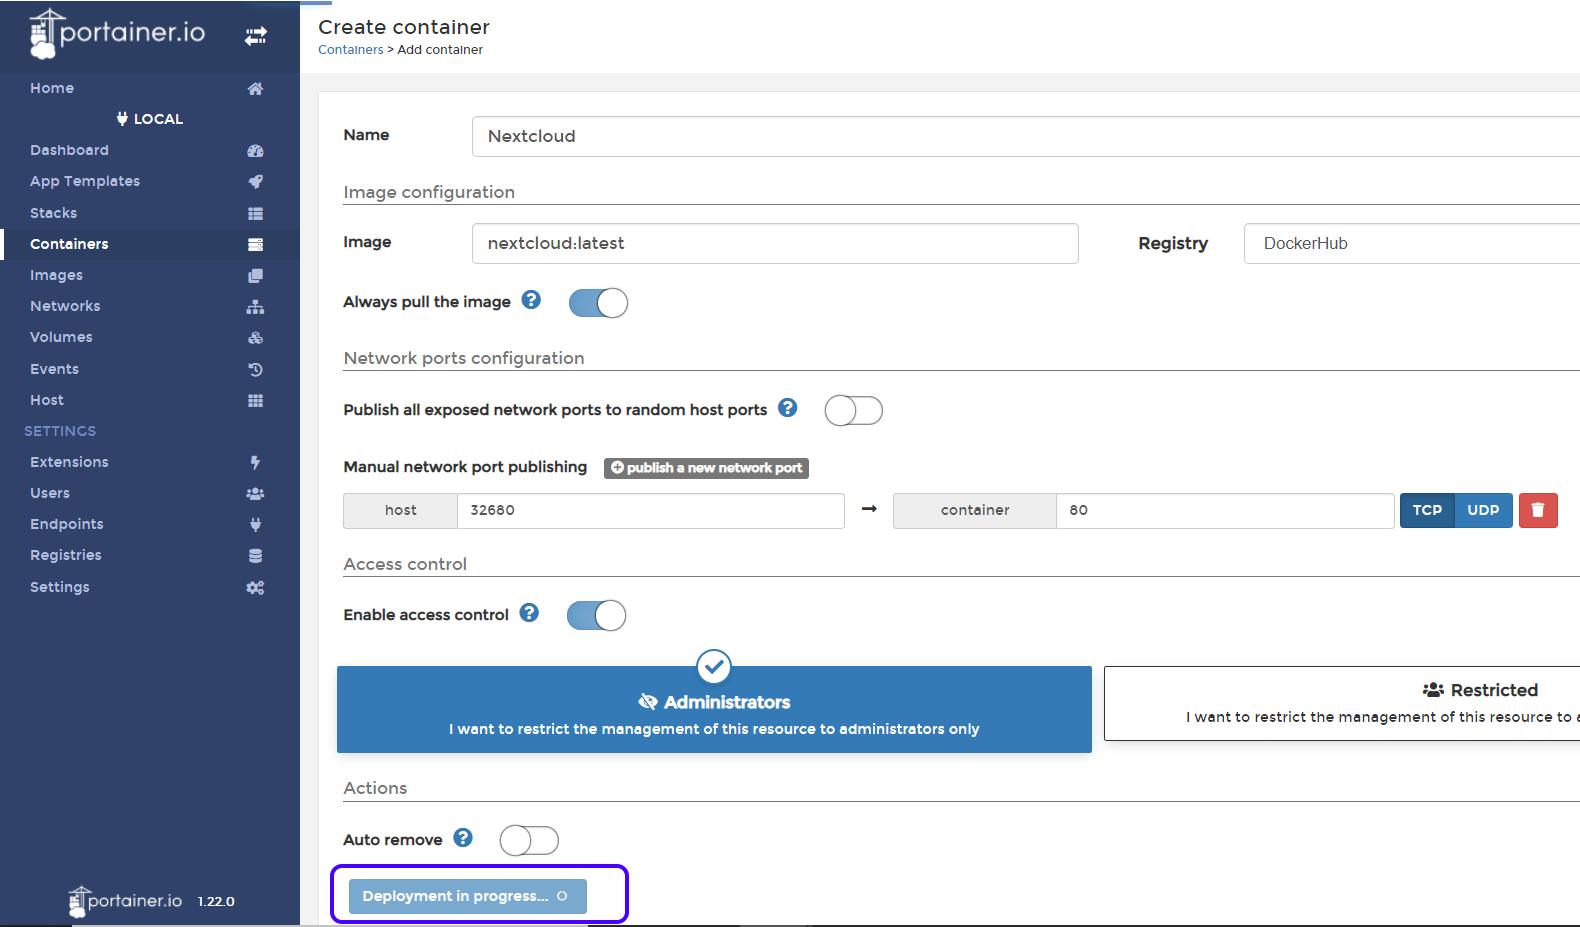Screen dimensions: 1580x927
Task: Click the Users group icon
Action: [x=255, y=493]
